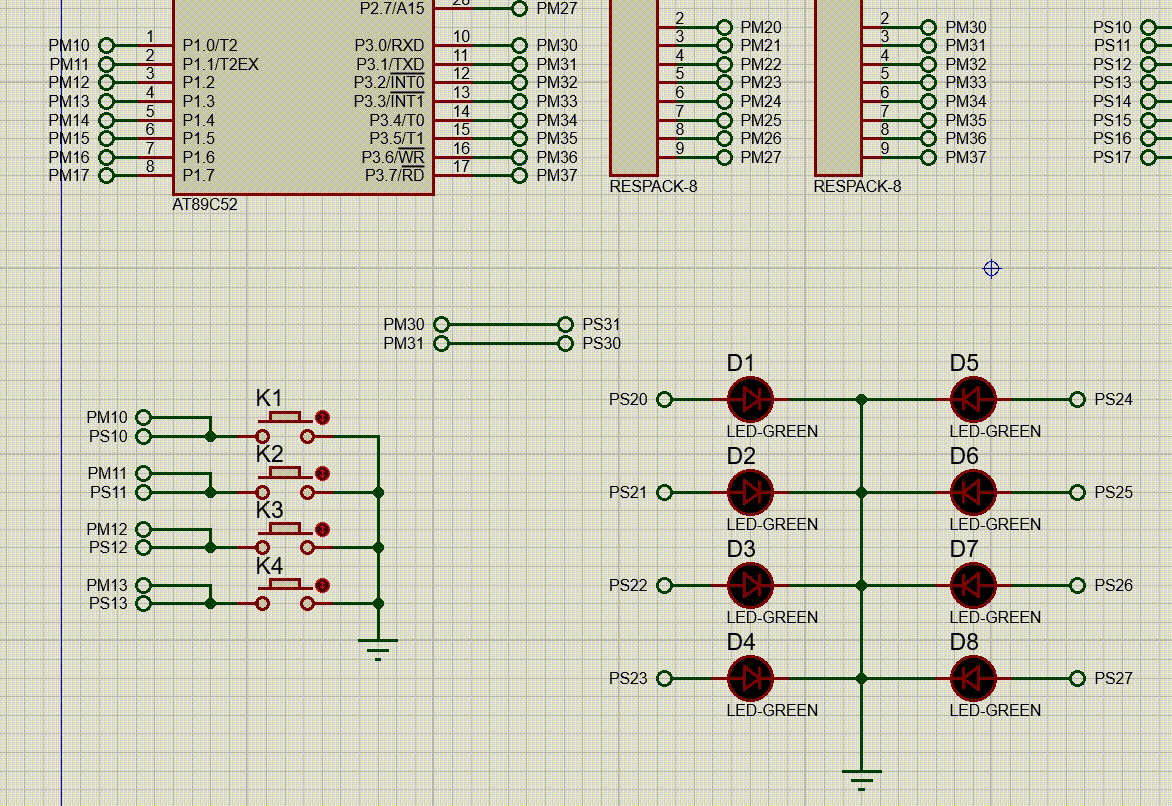Click the PS23 terminal circle at D4
The height and width of the screenshot is (806, 1172).
coord(664,678)
